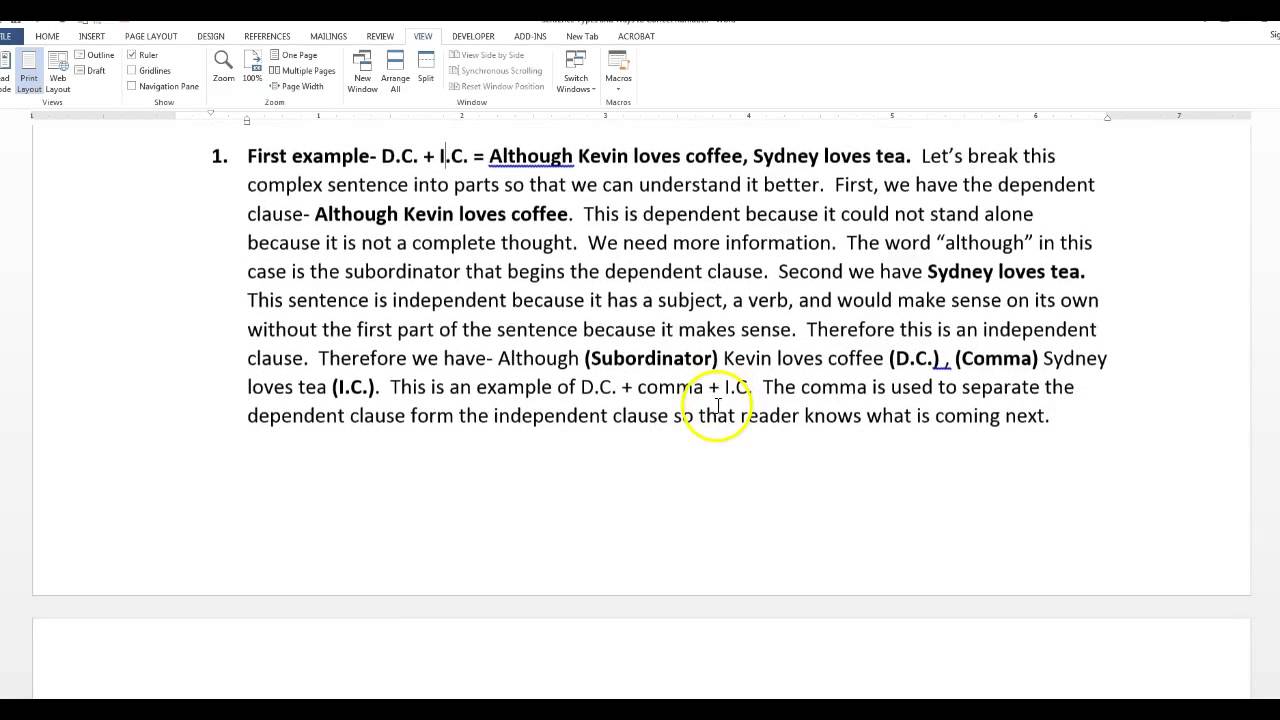Viewport: 1280px width, 720px height.
Task: Click first line indent marker on ruler
Action: click(x=211, y=113)
